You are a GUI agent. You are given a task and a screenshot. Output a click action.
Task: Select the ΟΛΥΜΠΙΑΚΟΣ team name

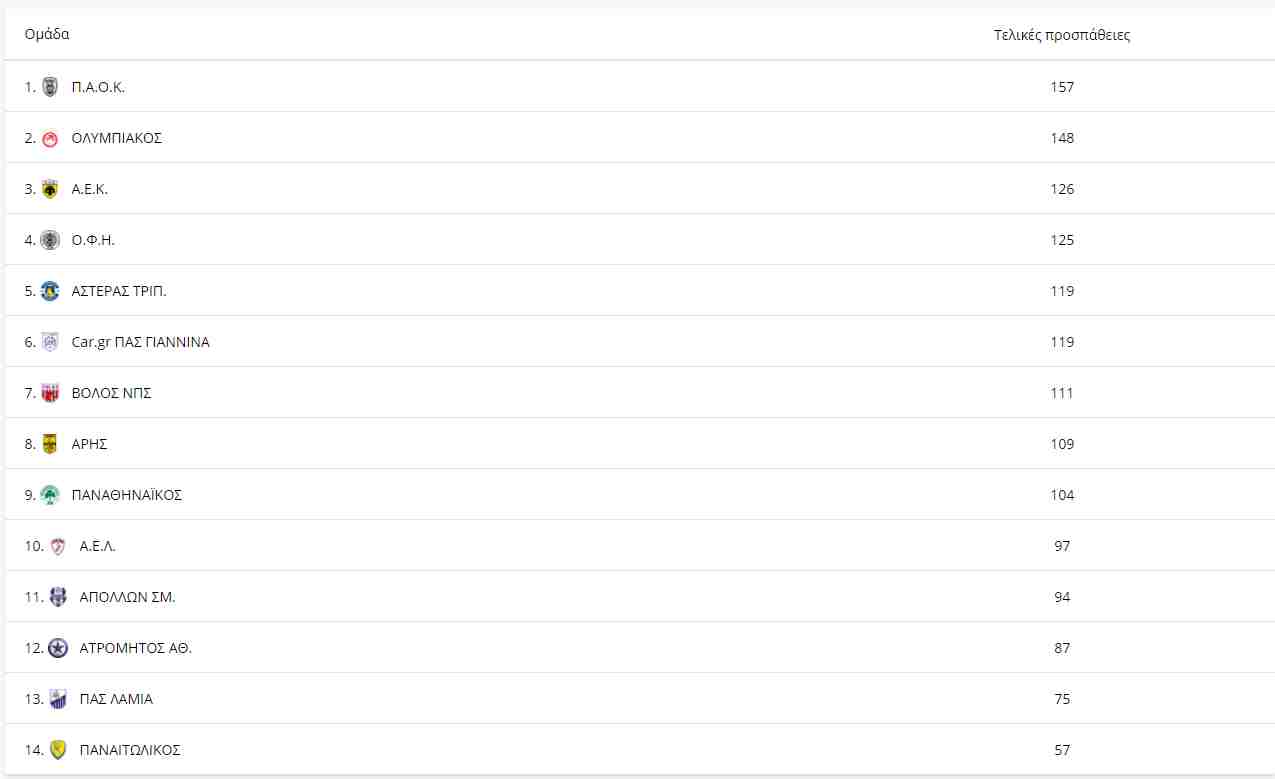[x=116, y=138]
